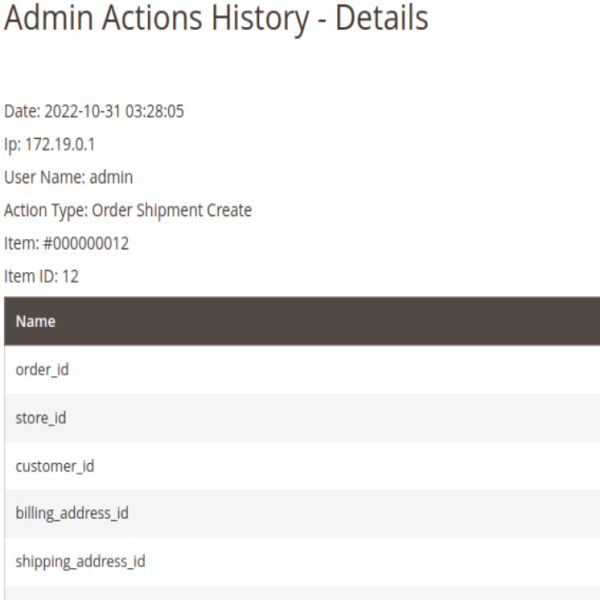600x600 pixels.
Task: Select the page title 'Admin Actions History - Details'
Action: click(216, 18)
